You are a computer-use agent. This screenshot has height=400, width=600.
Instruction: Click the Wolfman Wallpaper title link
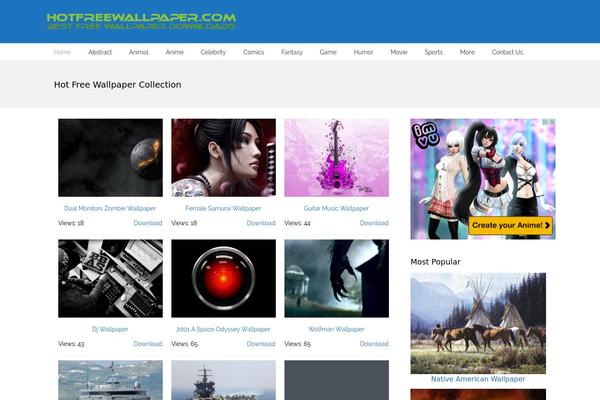336,329
